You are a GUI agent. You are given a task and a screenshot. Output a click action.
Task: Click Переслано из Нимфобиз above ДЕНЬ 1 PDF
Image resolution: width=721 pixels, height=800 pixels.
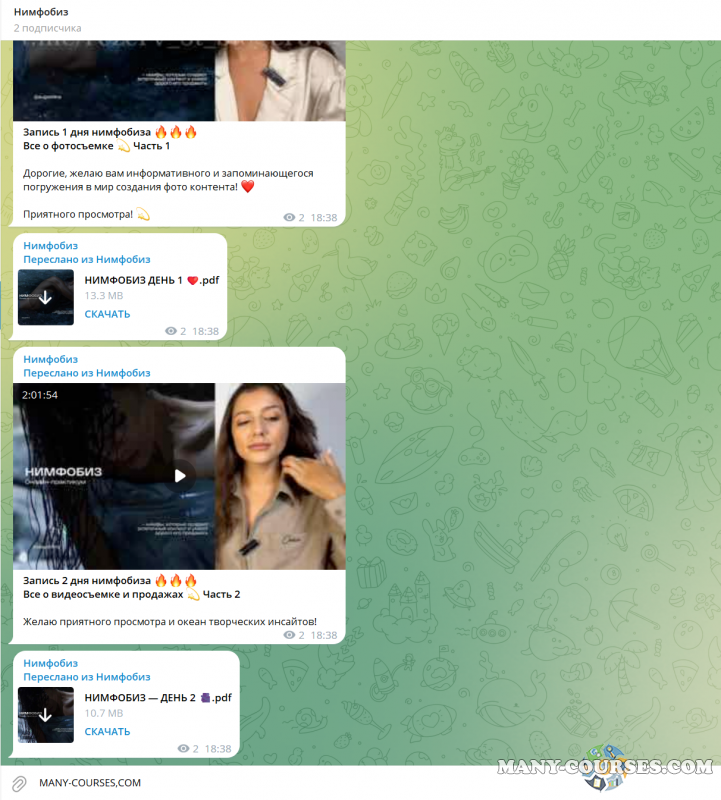87,259
